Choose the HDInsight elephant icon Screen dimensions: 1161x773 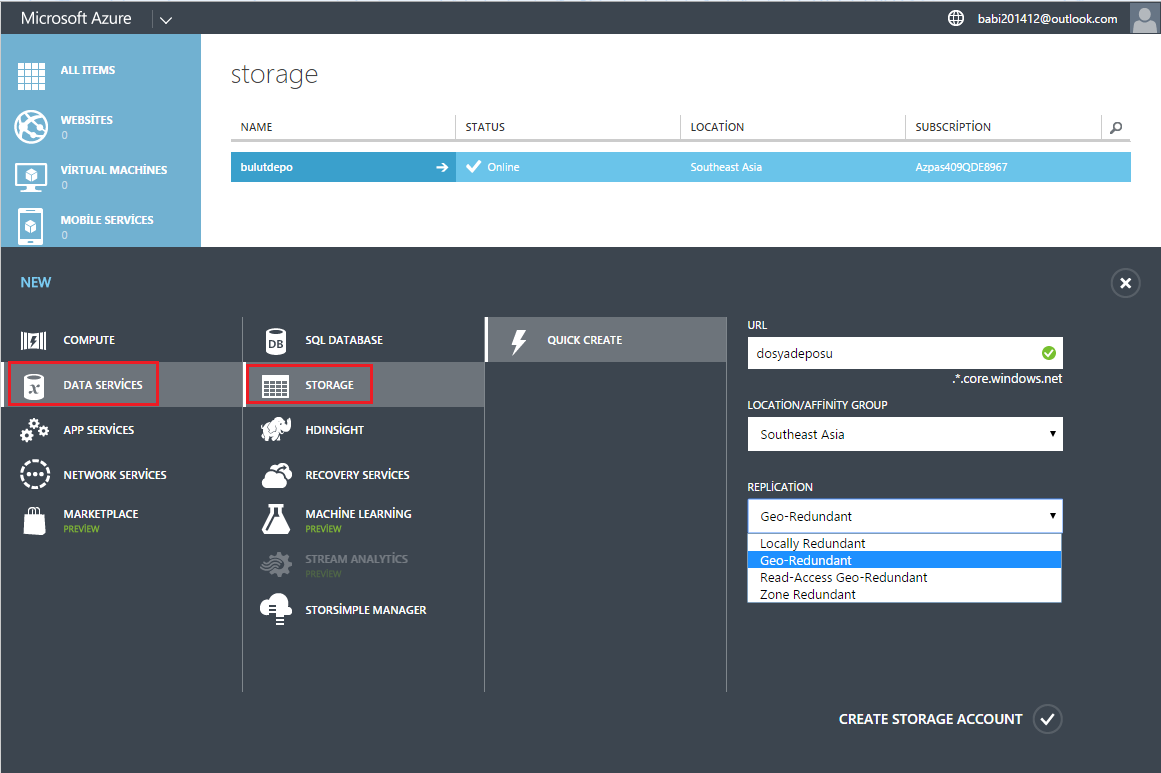[x=275, y=429]
